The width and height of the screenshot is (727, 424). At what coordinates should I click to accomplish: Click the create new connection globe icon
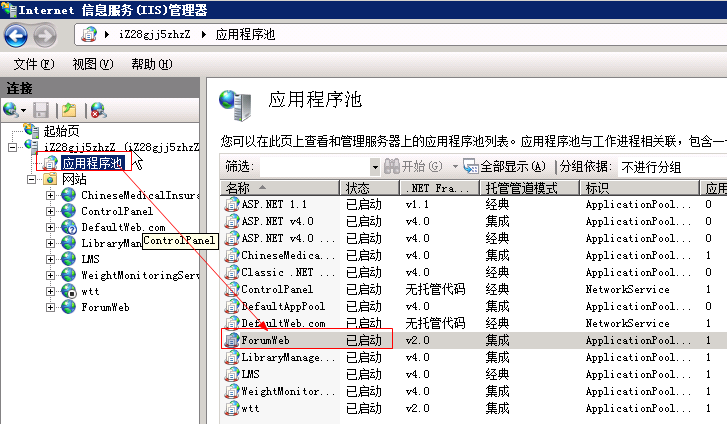(11, 110)
